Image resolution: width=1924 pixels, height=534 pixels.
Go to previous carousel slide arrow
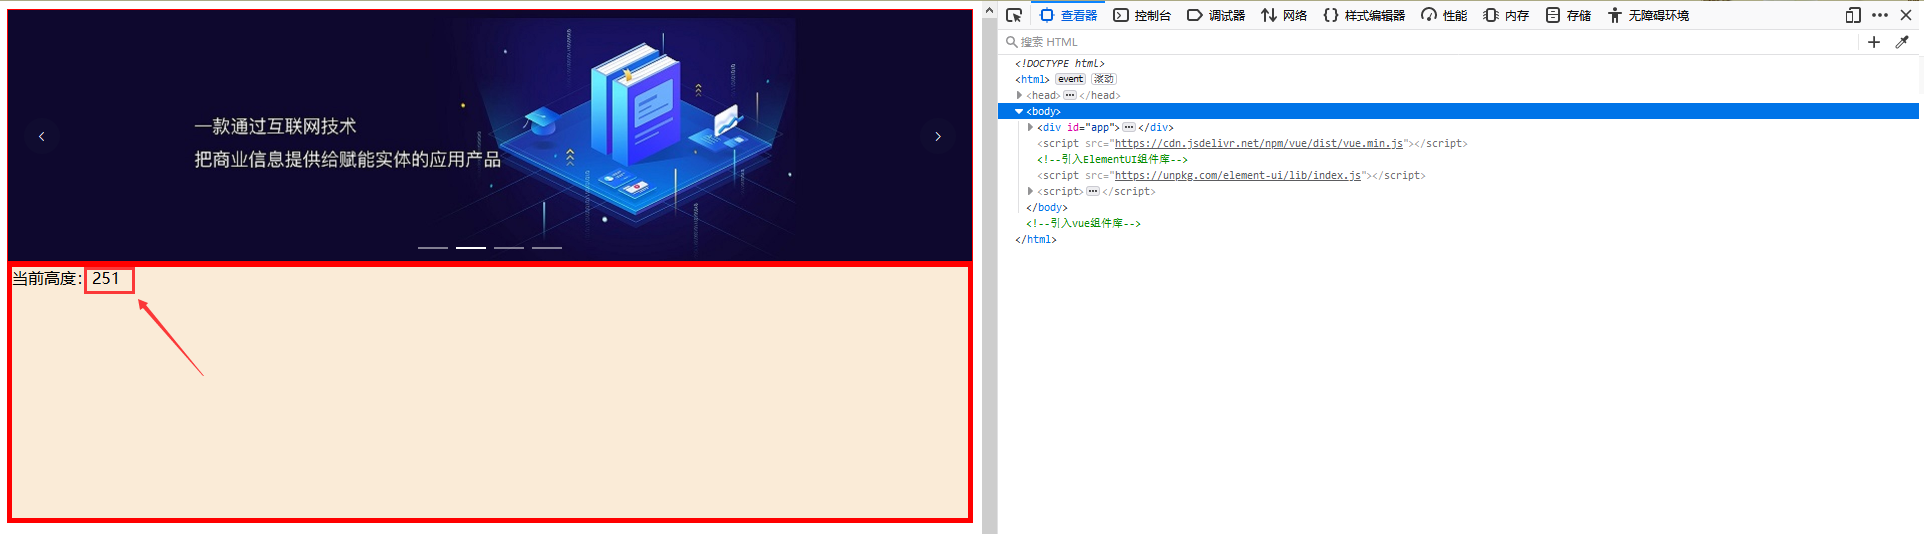(41, 136)
